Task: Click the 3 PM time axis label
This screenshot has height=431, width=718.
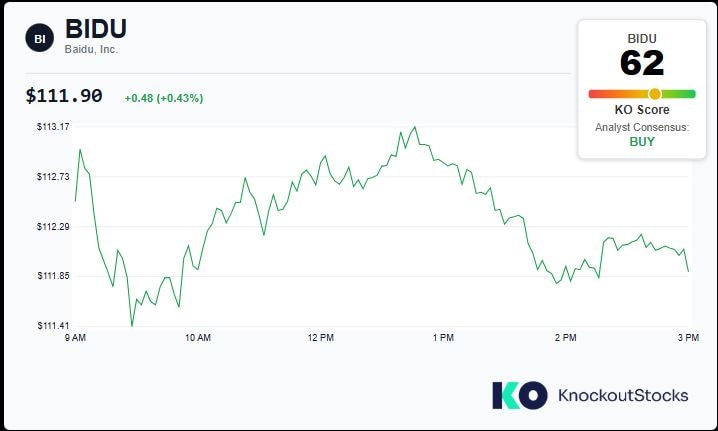Action: pos(687,338)
